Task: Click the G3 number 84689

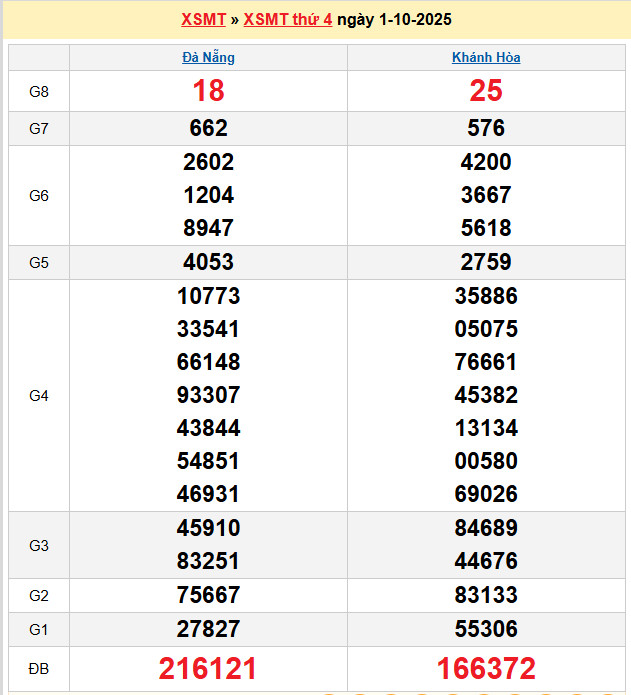Action: coord(486,528)
